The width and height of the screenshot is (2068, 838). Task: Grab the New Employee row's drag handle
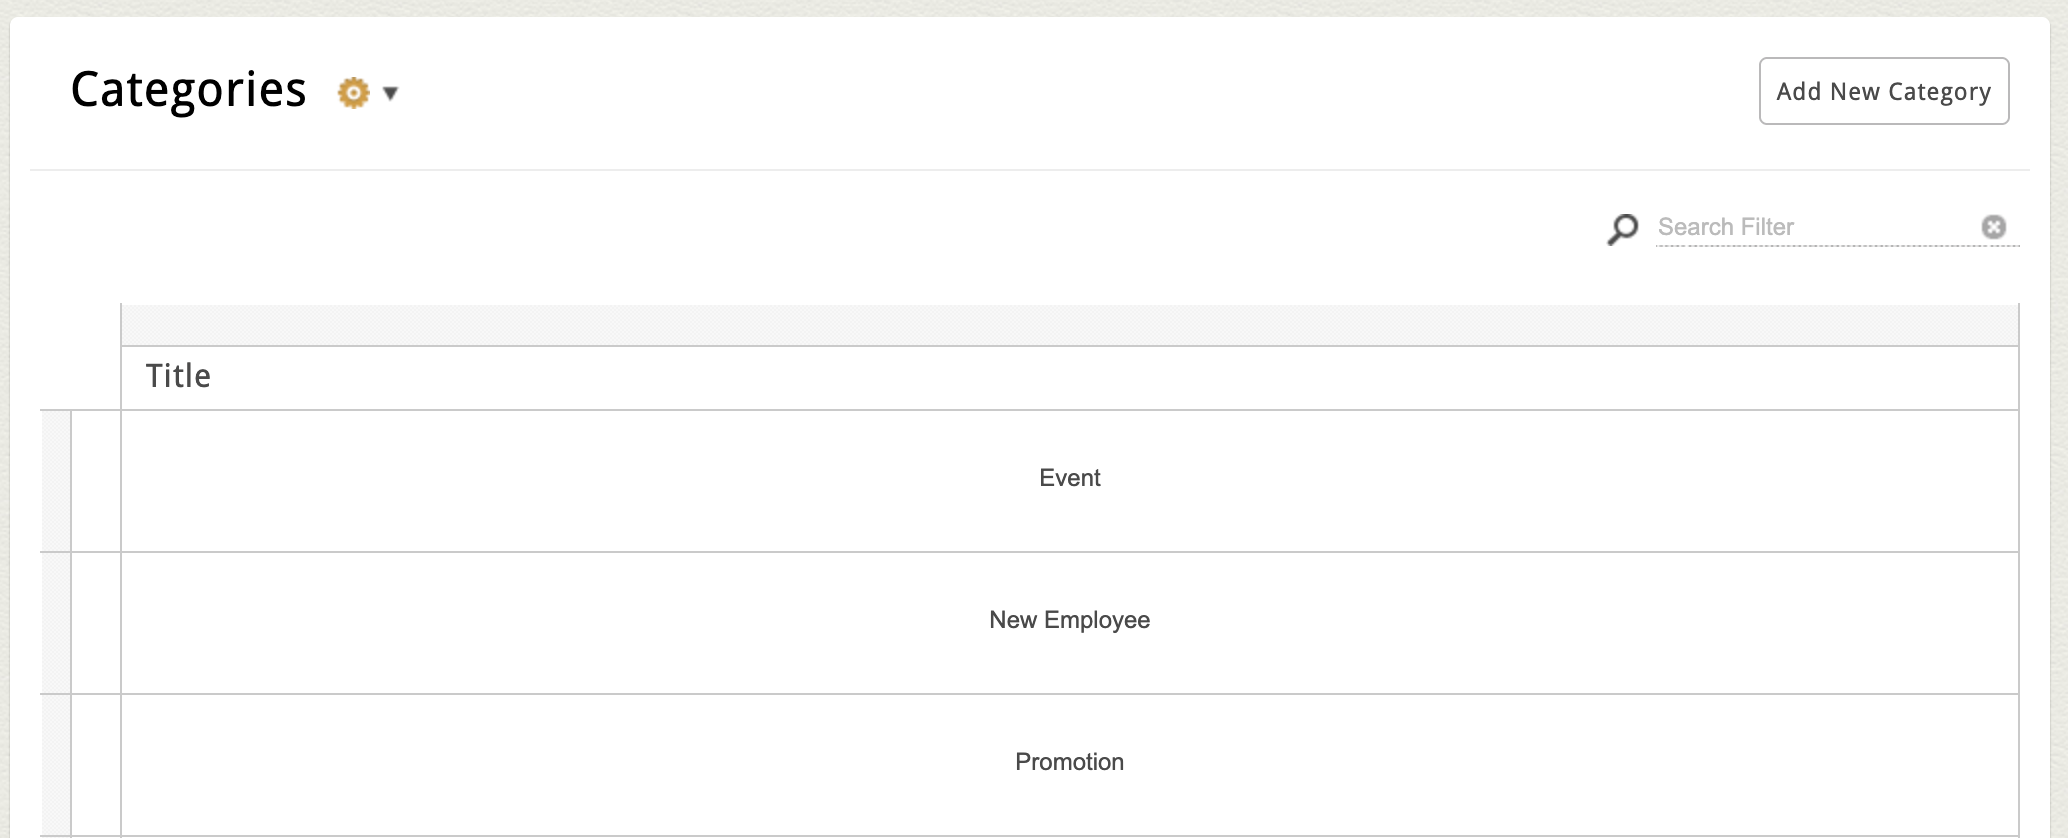[56, 623]
